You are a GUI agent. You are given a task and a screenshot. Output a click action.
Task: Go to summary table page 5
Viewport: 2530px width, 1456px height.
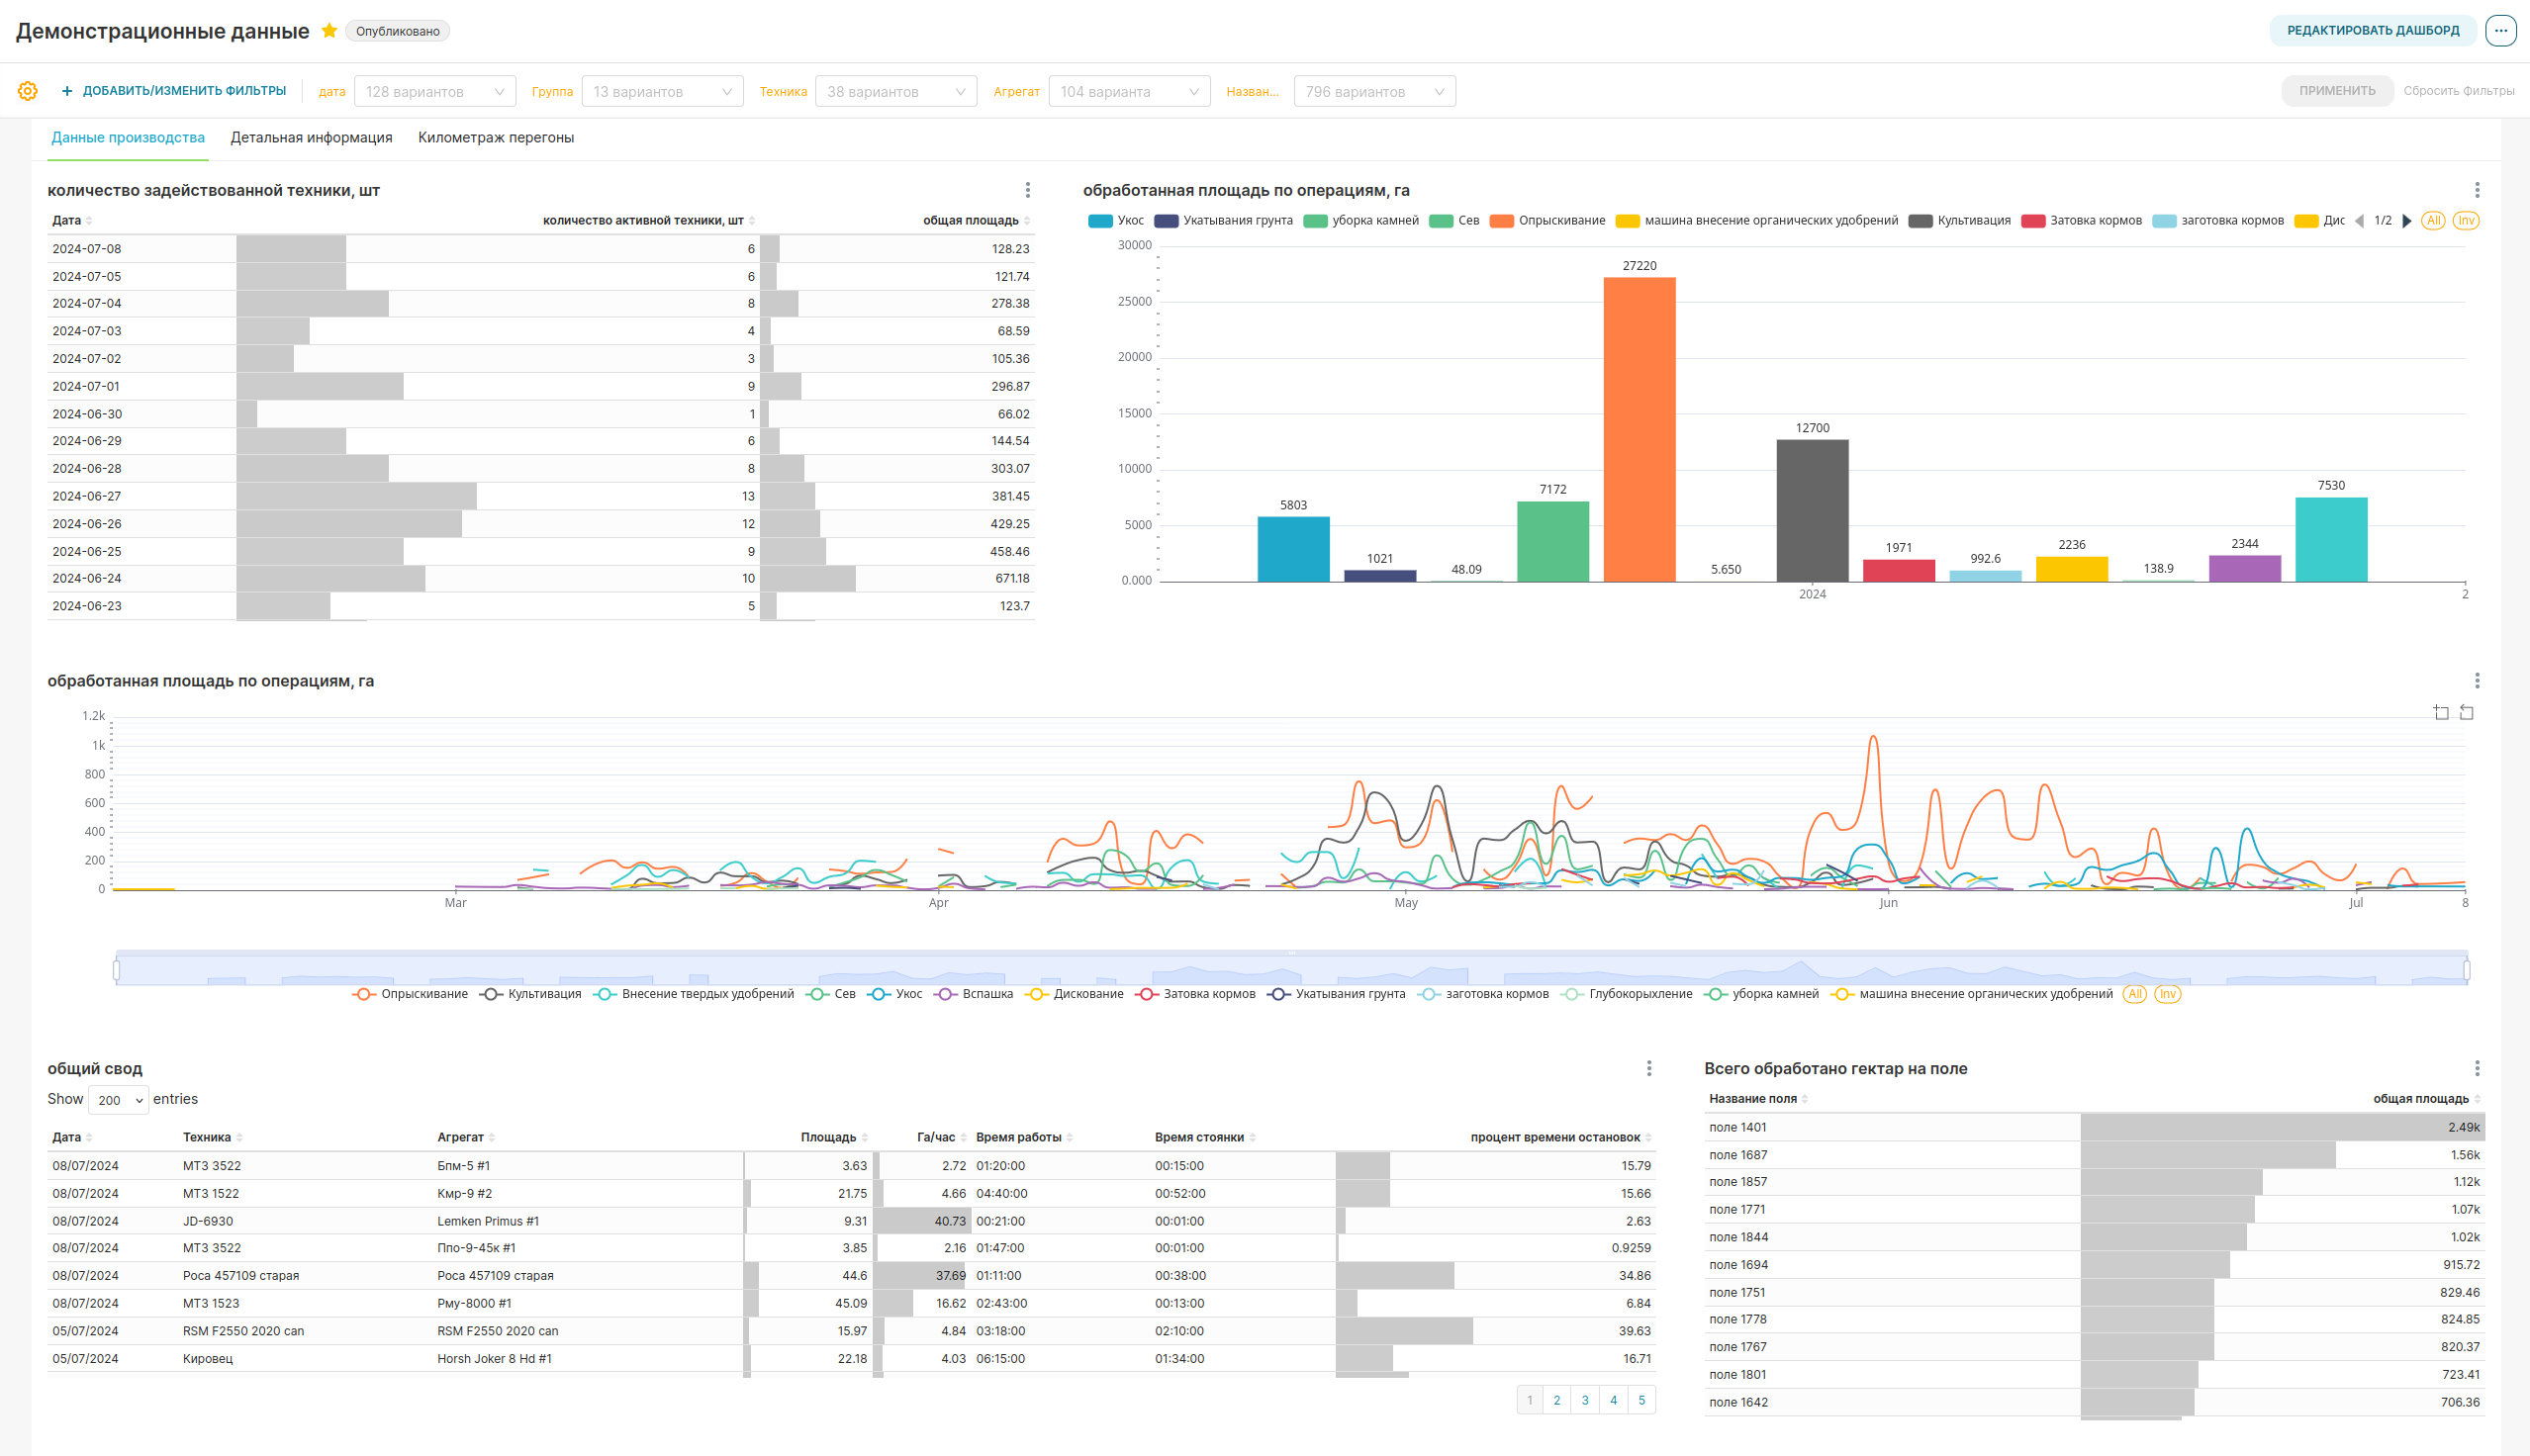(x=1641, y=1401)
